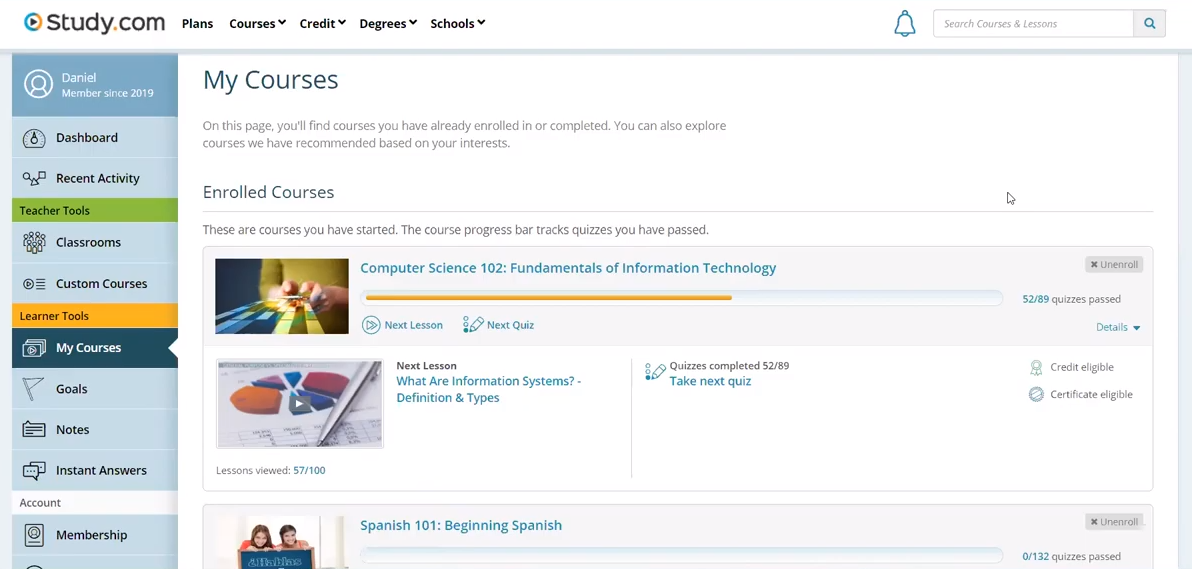Open Classrooms under Teacher Tools
The height and width of the screenshot is (569, 1192).
[x=95, y=243]
